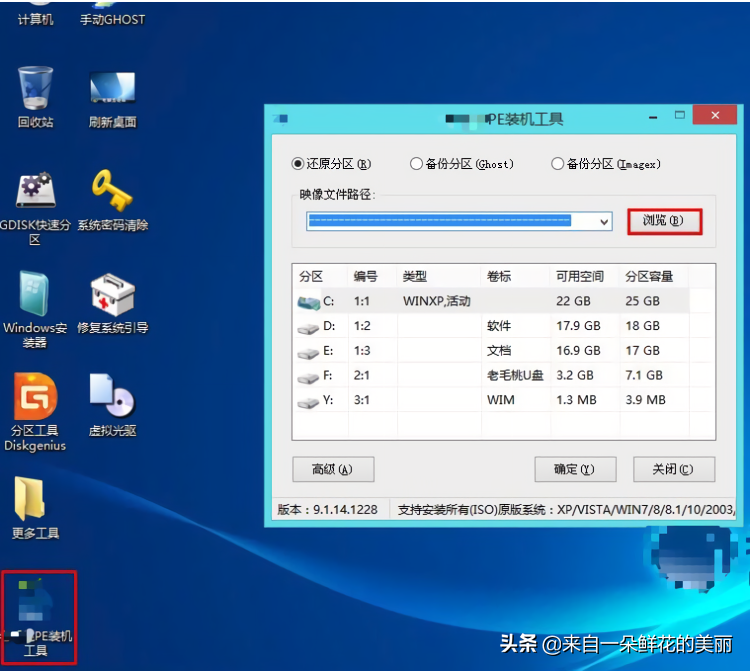Minimize the PE装机工具 window
The height and width of the screenshot is (671, 750).
(x=653, y=117)
